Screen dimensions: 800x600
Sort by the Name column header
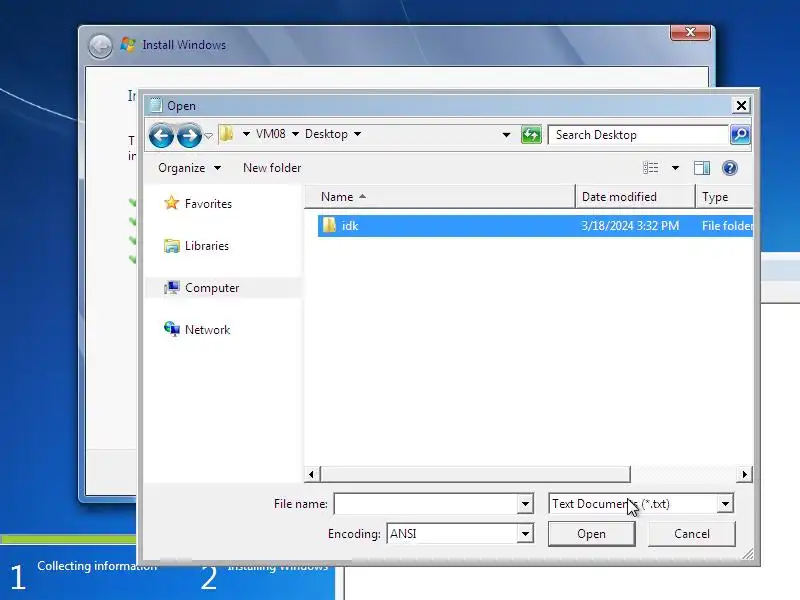click(440, 197)
